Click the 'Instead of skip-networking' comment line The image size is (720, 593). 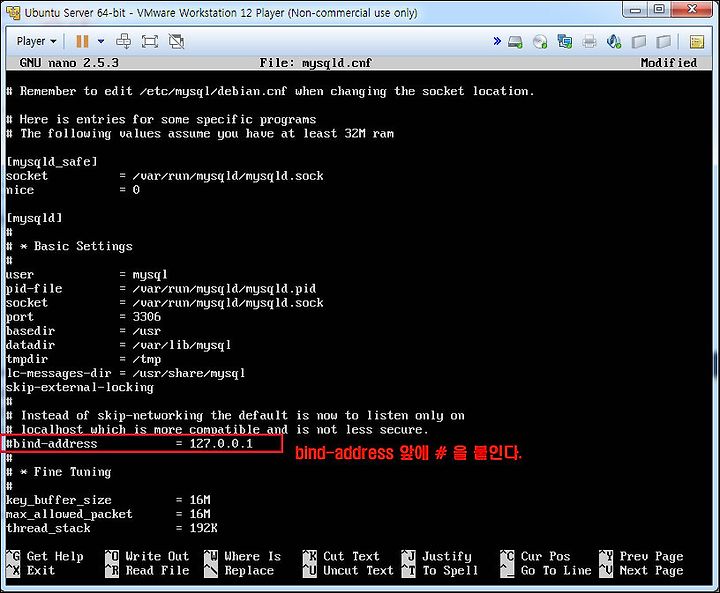[x=235, y=416]
